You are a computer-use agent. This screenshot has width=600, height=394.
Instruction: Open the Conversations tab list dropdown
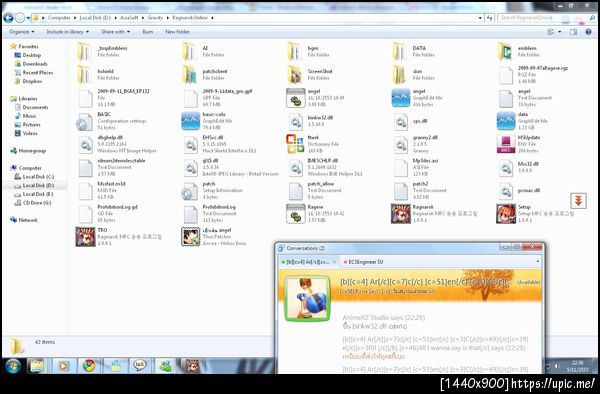tap(538, 262)
